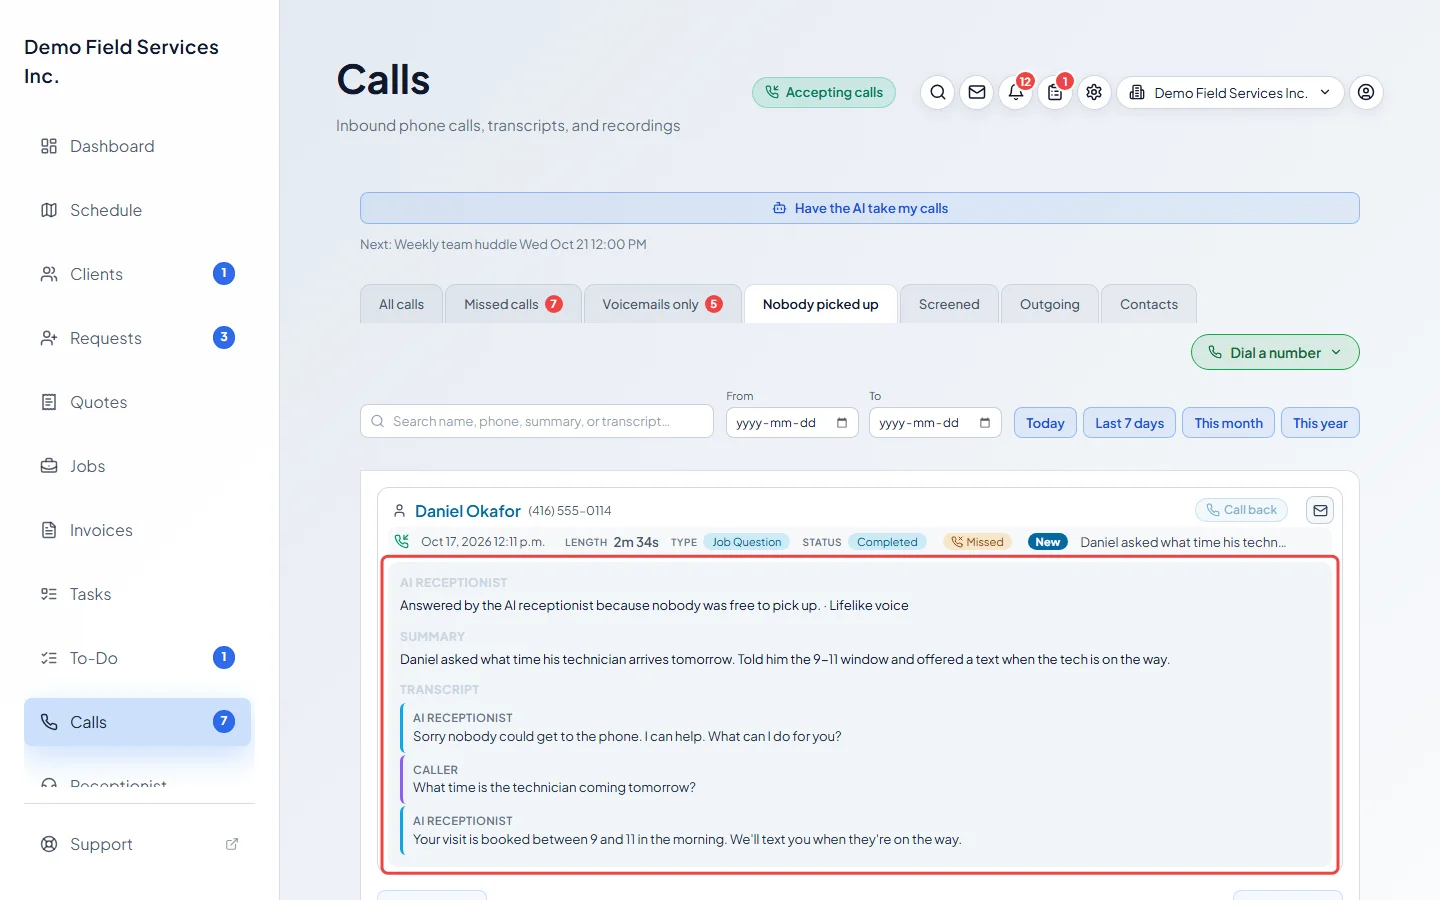Select the Nobody picked up tab
Screen dimensions: 1440x900
click(x=821, y=304)
